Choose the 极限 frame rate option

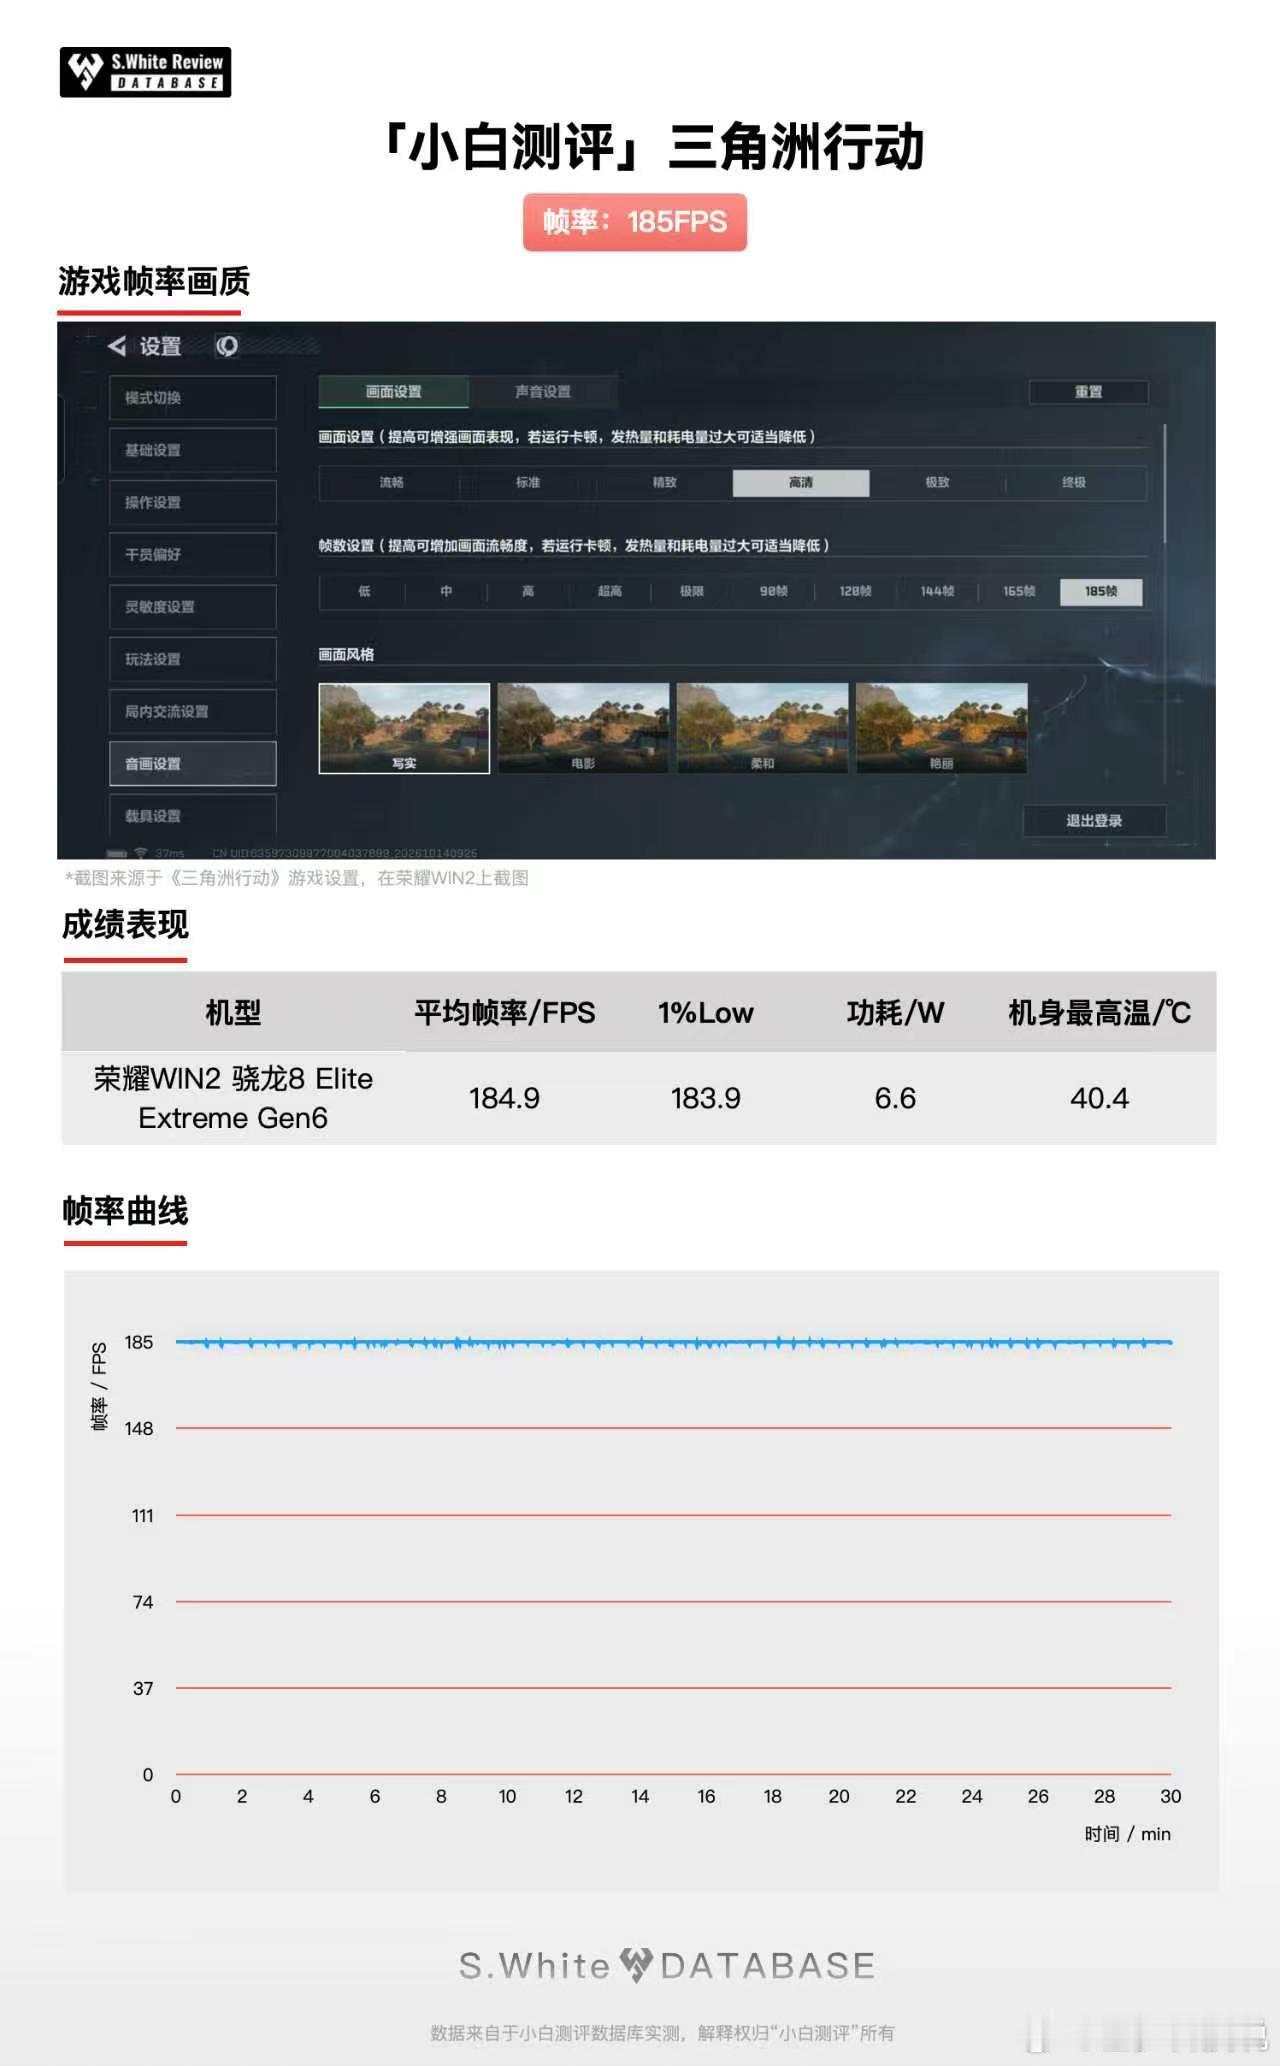[x=692, y=592]
